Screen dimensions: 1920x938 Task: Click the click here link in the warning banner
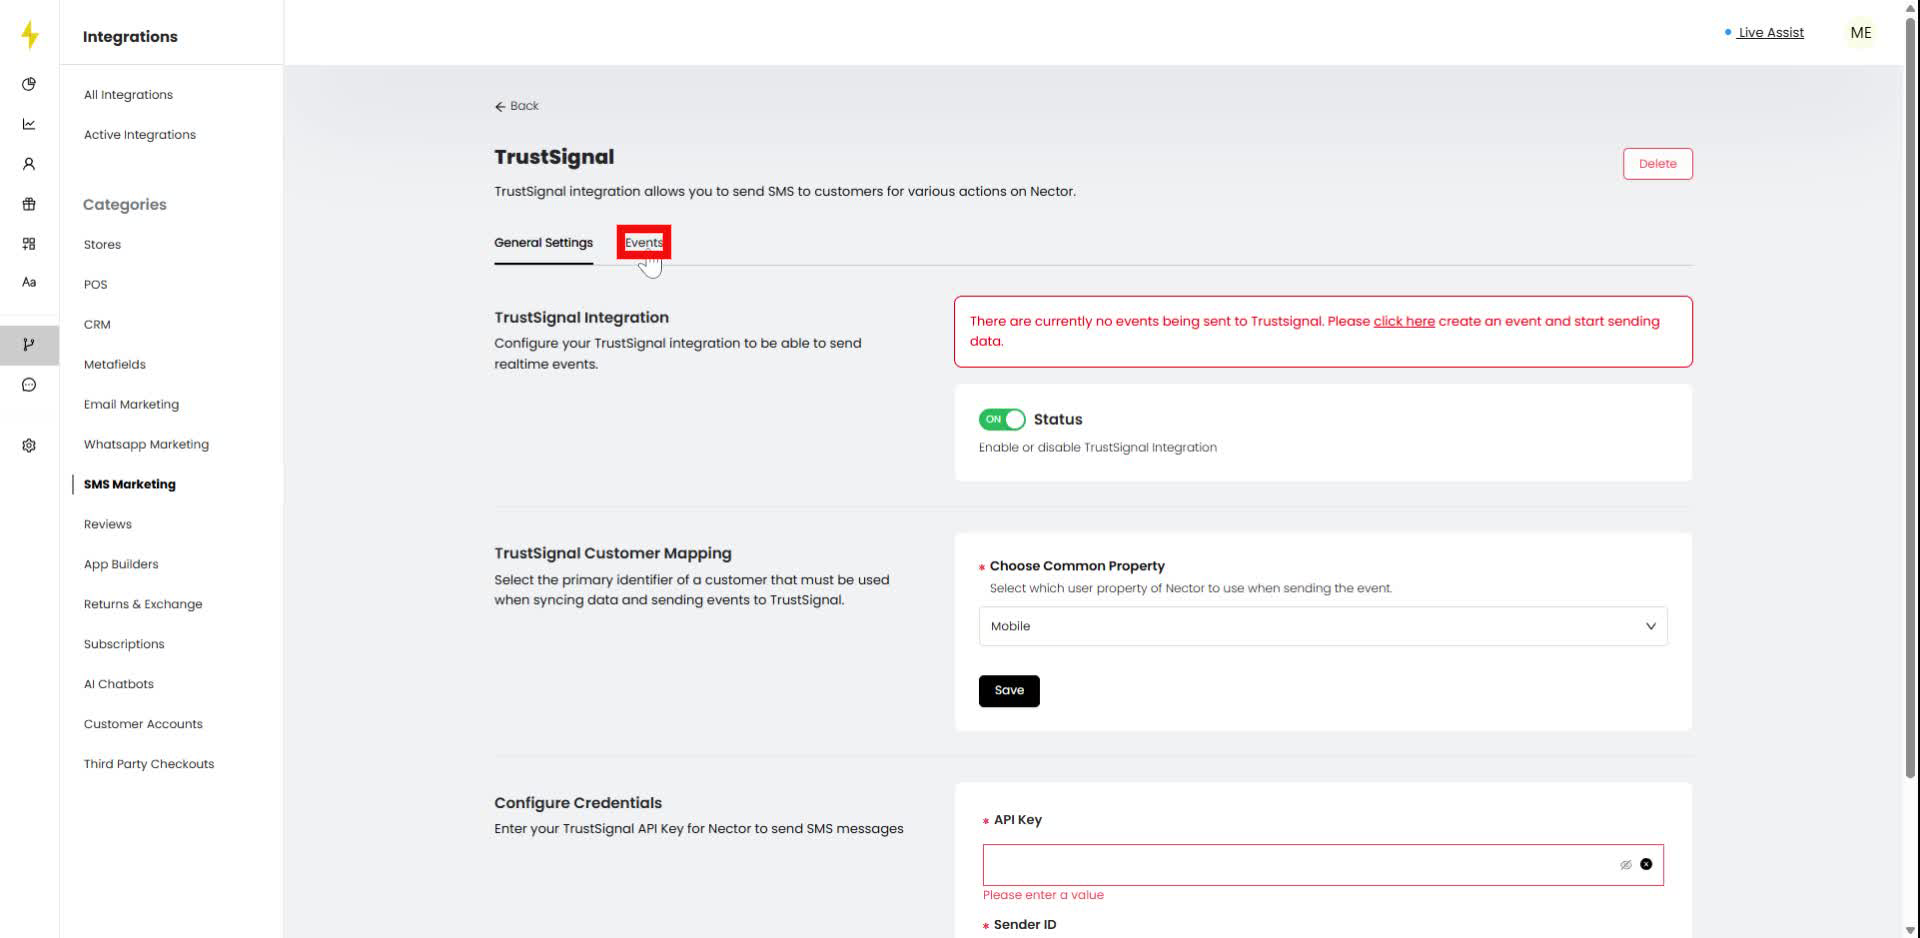click(x=1404, y=321)
